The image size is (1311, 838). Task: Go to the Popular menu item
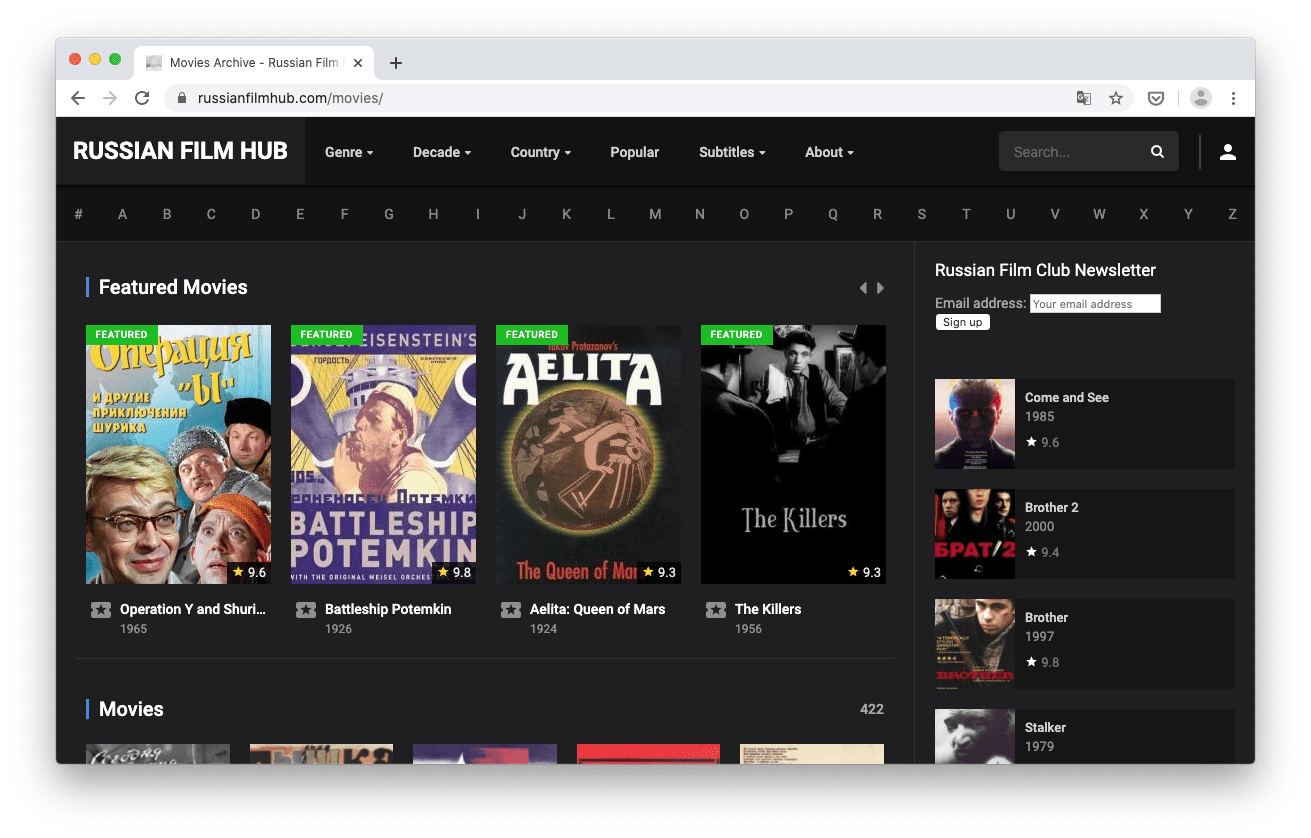click(634, 152)
